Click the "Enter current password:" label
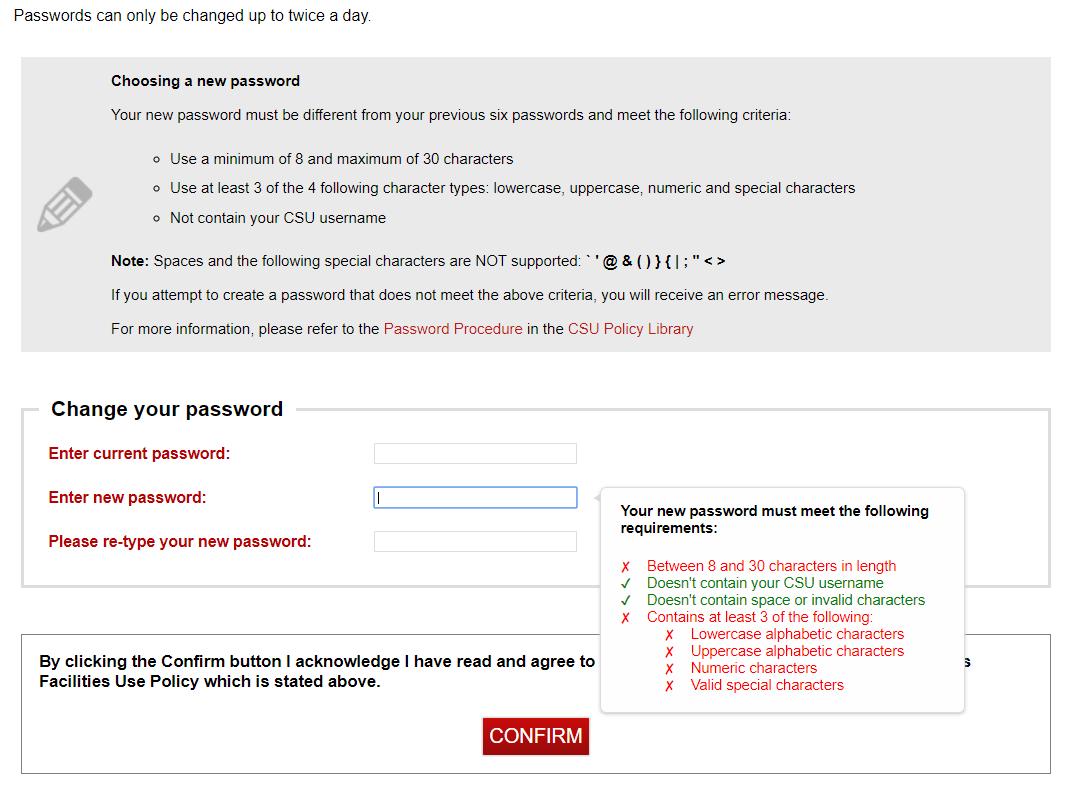Screen dimensions: 1076x794 pos(139,454)
